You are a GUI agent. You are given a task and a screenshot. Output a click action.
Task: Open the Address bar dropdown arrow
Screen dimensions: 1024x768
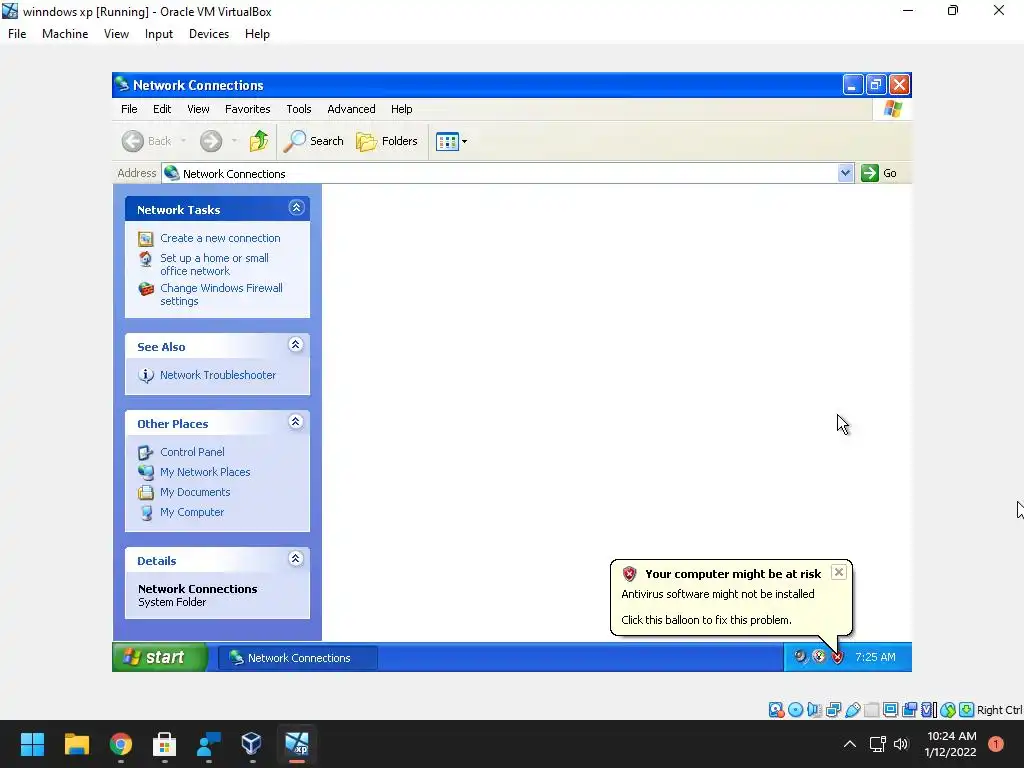(845, 173)
